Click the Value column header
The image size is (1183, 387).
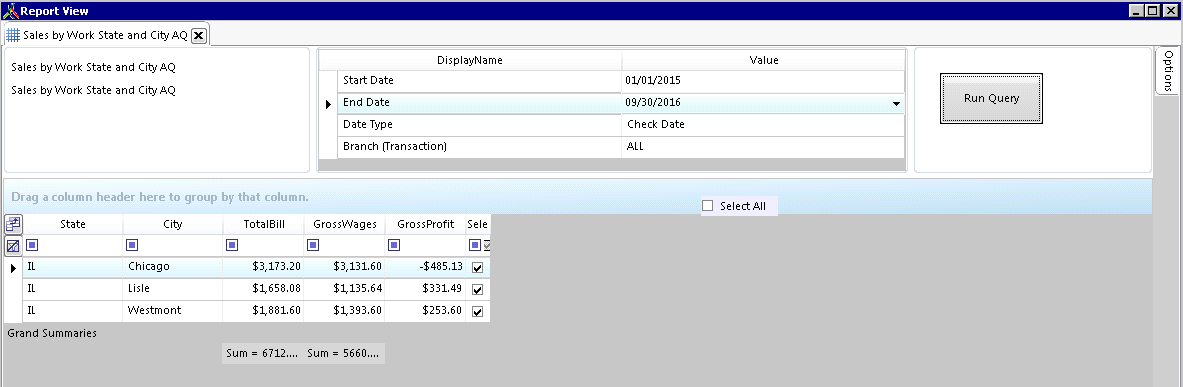(x=764, y=60)
